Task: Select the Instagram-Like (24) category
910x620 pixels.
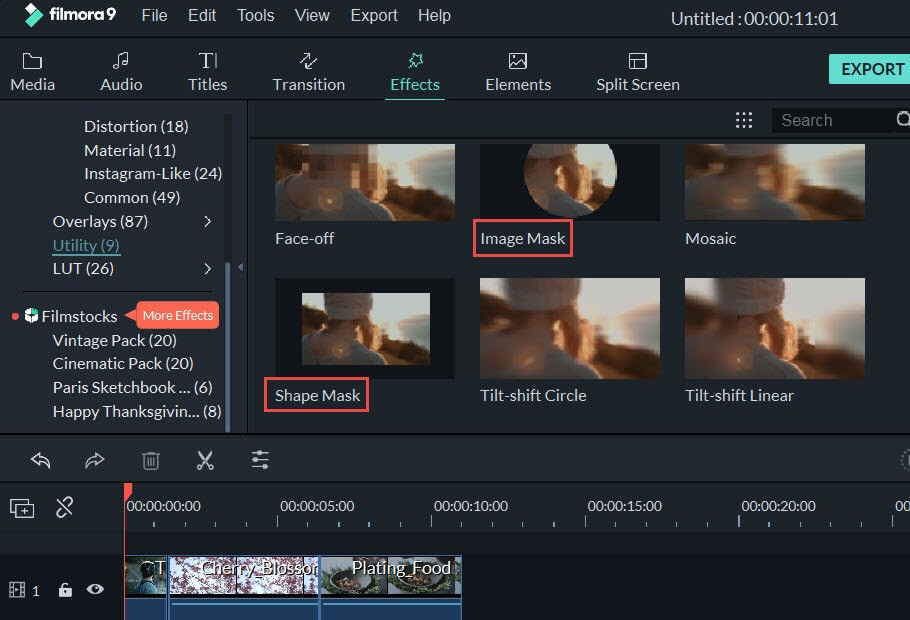Action: [153, 174]
